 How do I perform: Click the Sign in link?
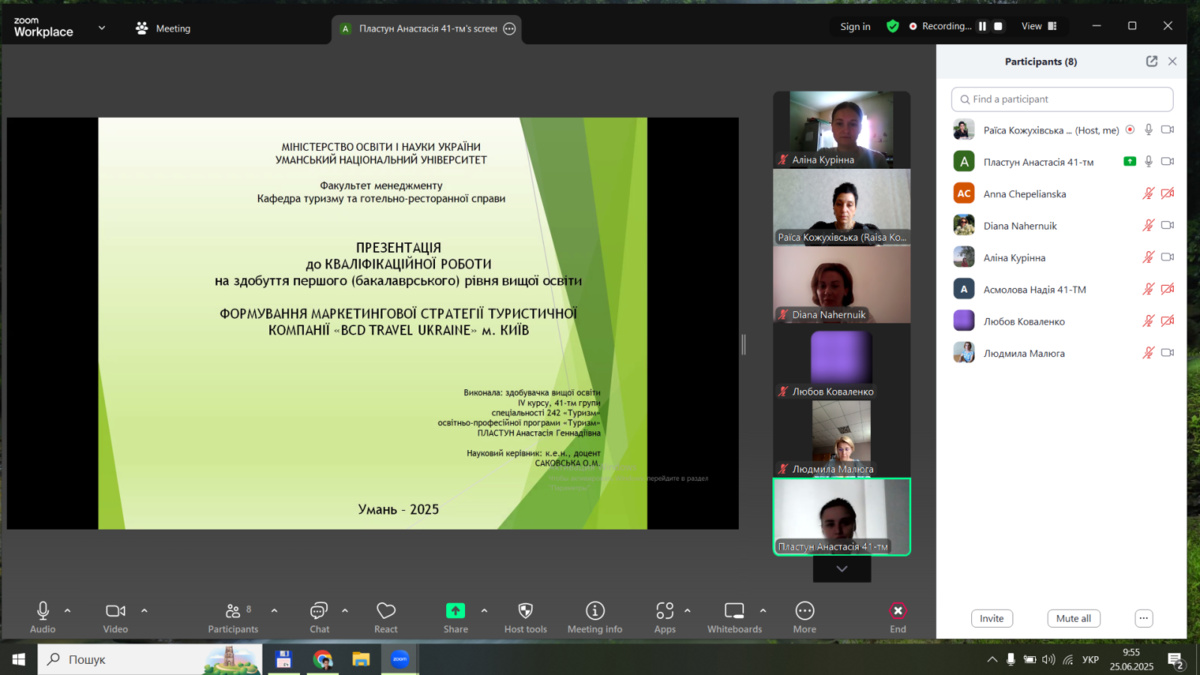pyautogui.click(x=855, y=27)
